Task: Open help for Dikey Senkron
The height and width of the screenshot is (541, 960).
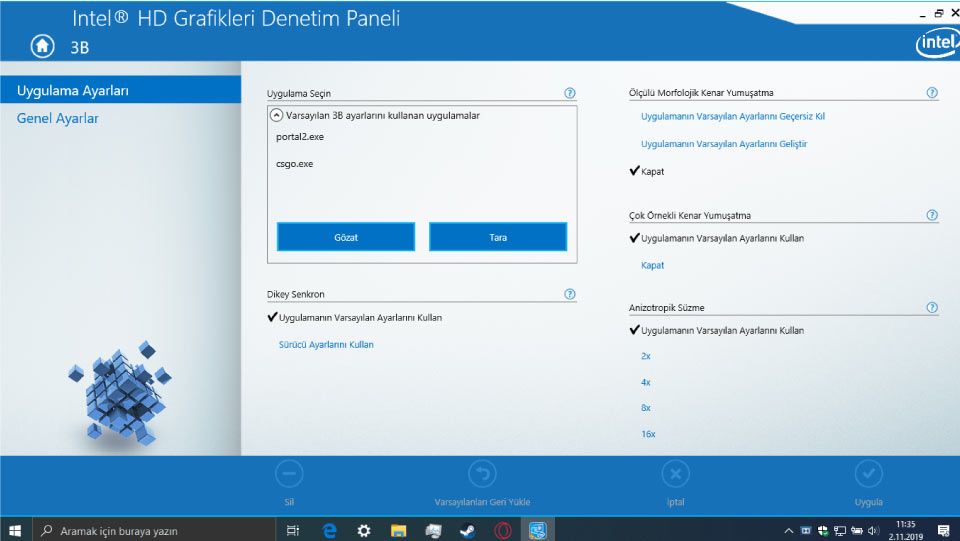Action: tap(569, 294)
